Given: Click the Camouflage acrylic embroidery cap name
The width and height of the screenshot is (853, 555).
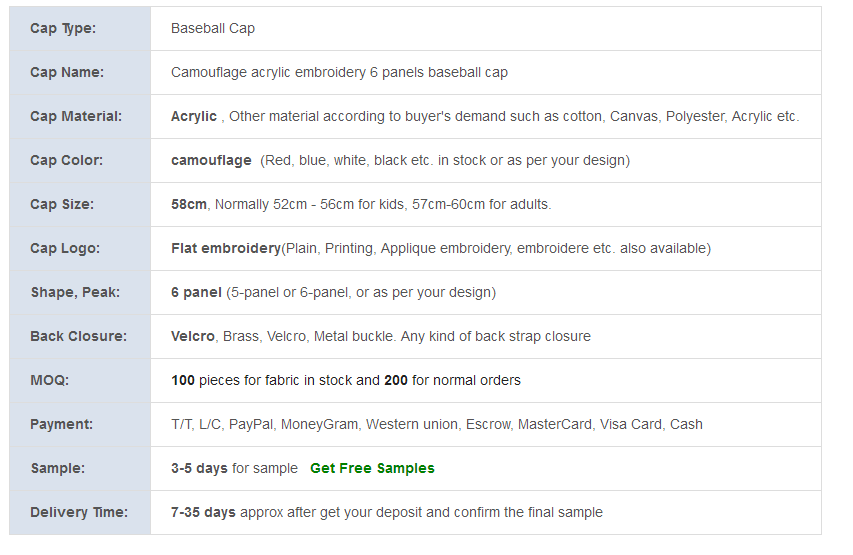Looking at the screenshot, I should tap(339, 72).
